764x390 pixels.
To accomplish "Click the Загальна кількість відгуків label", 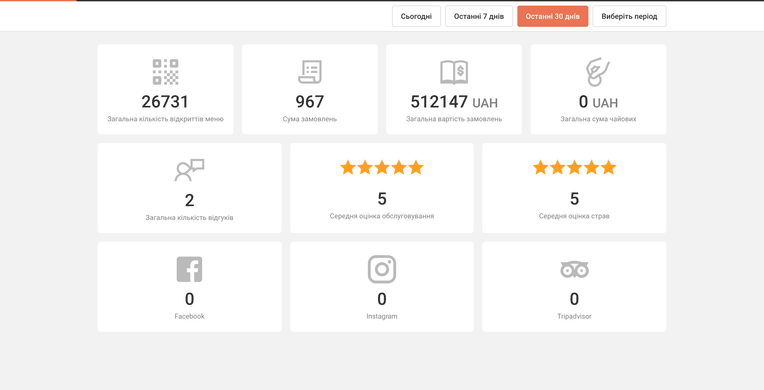I will coord(190,218).
